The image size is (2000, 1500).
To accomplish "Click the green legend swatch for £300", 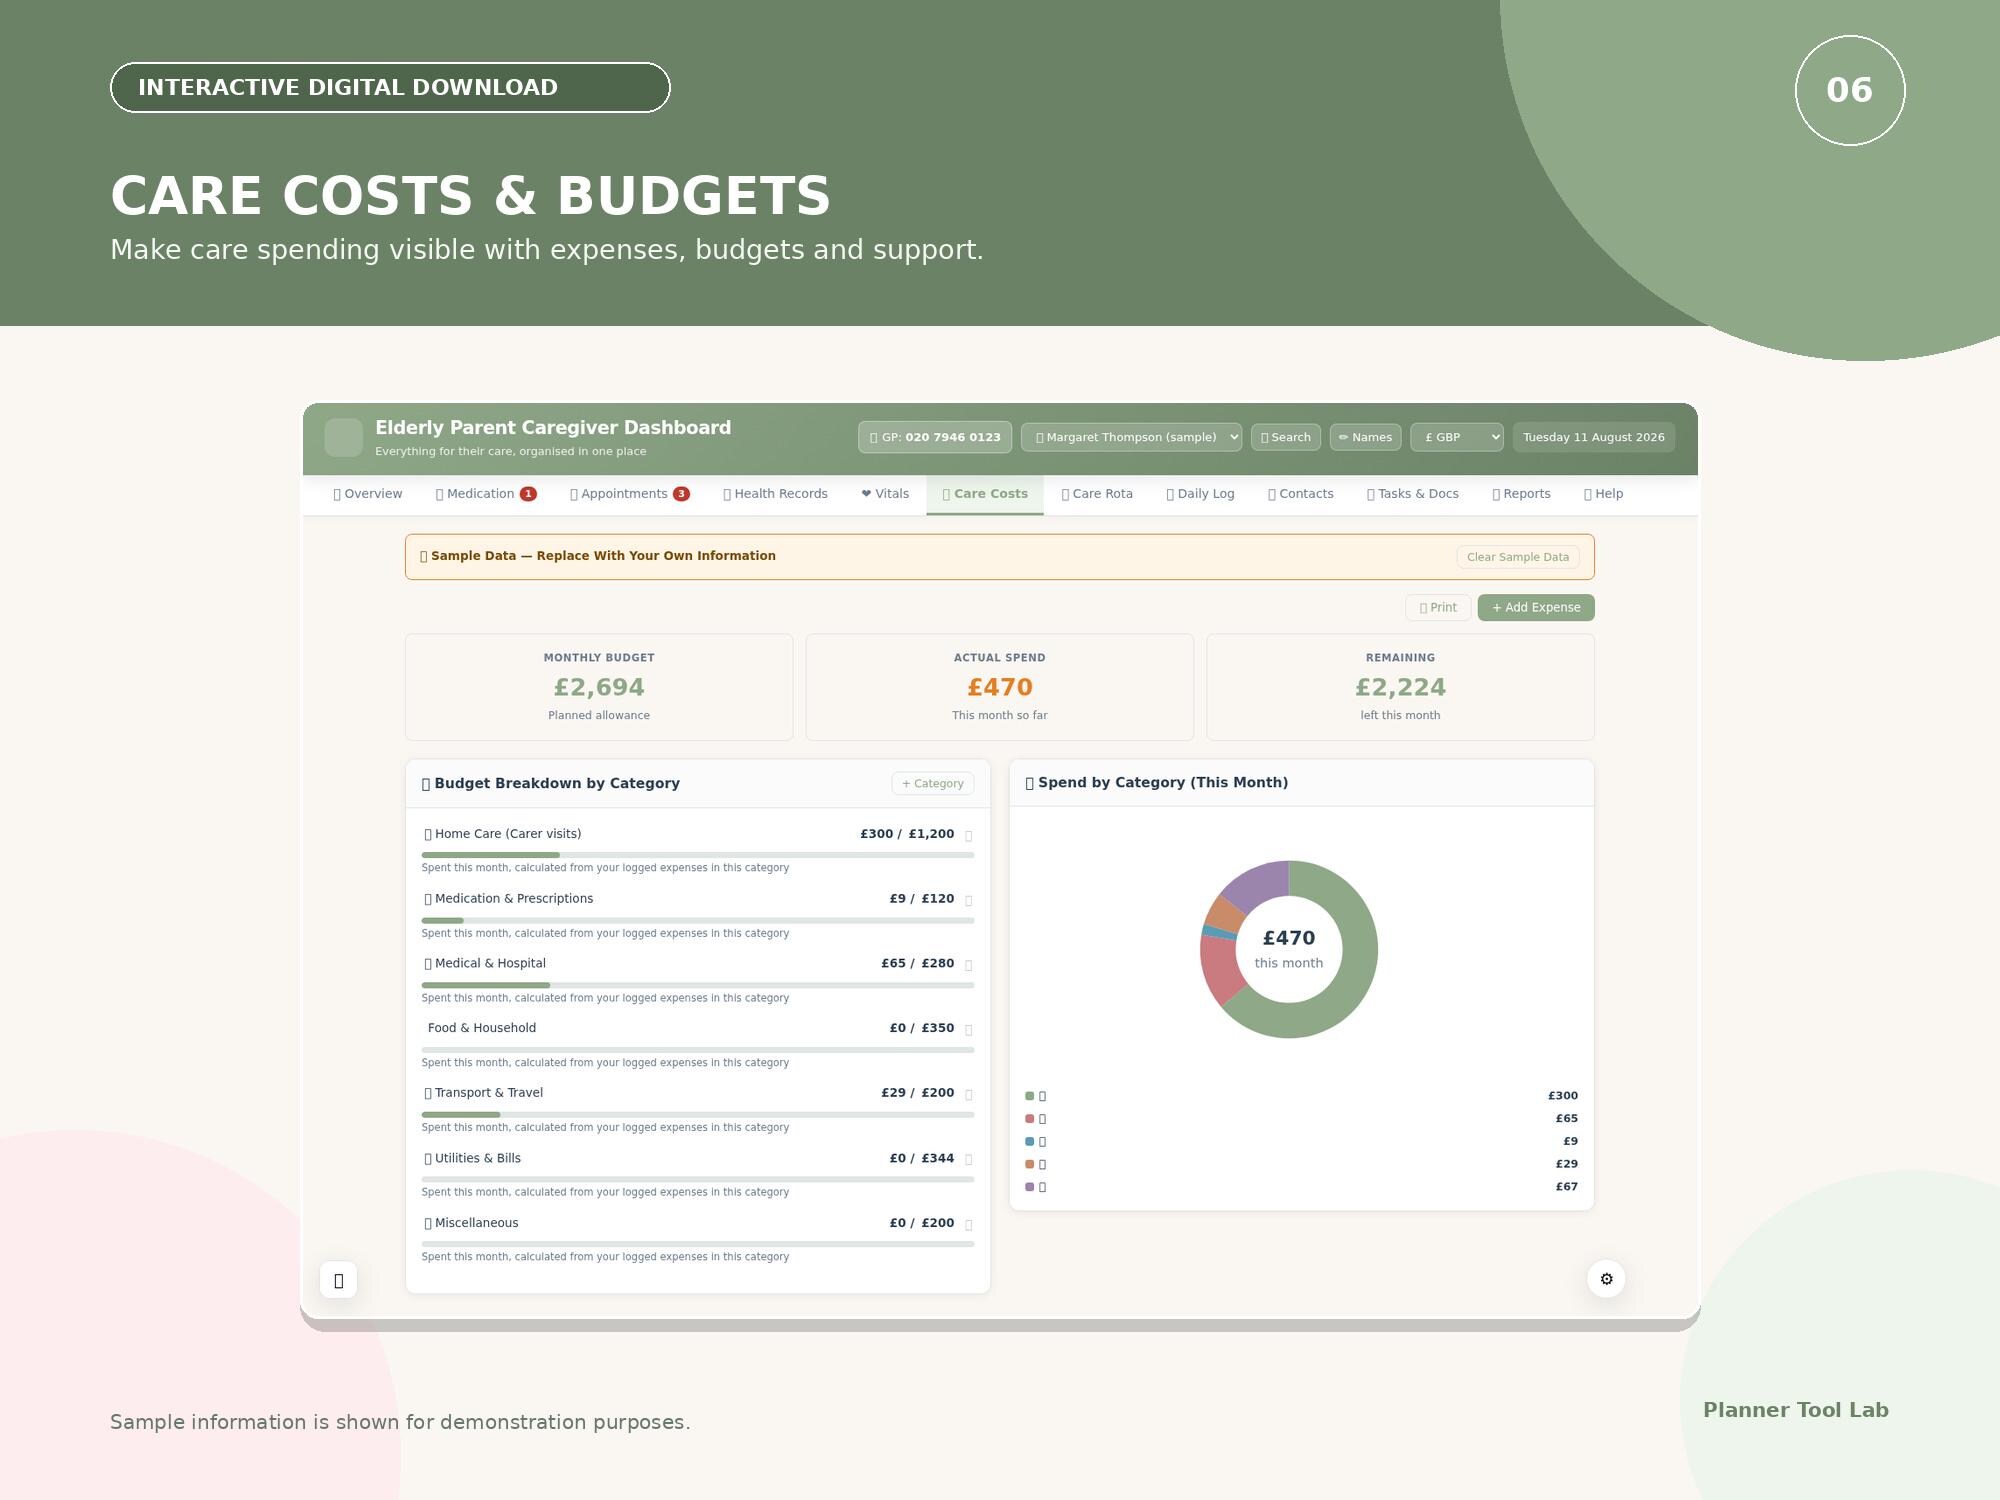I will (1029, 1096).
